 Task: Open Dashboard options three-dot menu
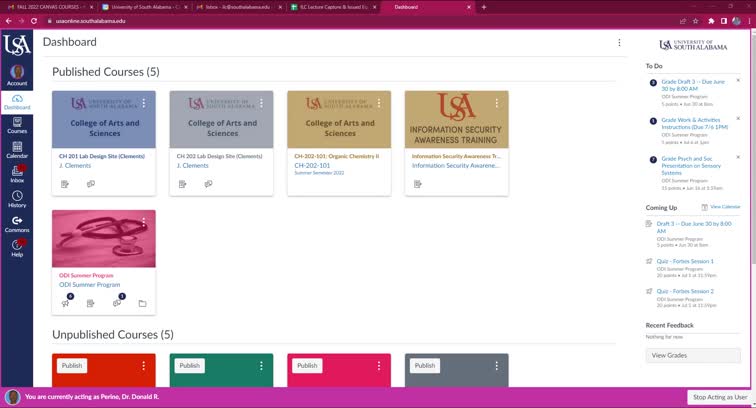pos(619,43)
